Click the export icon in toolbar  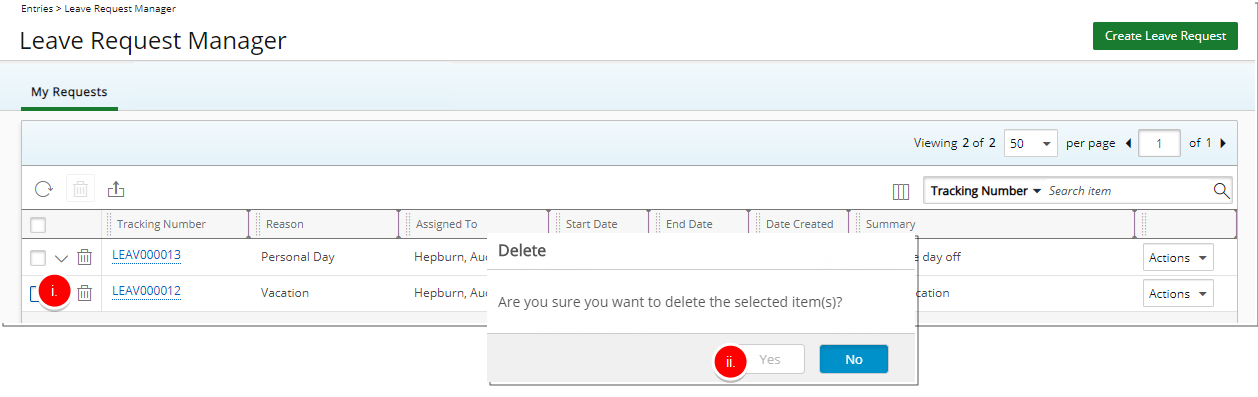[116, 189]
